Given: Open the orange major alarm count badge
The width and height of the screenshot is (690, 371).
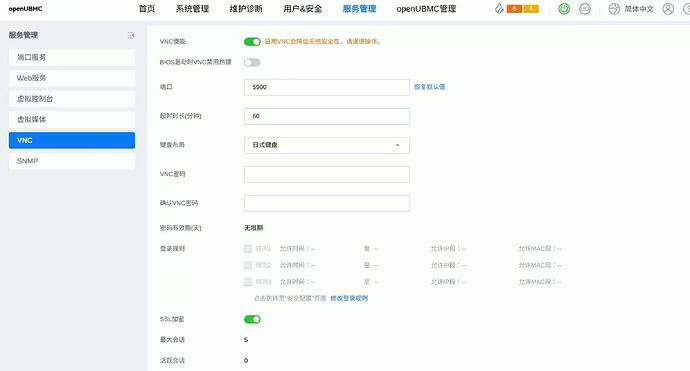Looking at the screenshot, I should coord(514,9).
